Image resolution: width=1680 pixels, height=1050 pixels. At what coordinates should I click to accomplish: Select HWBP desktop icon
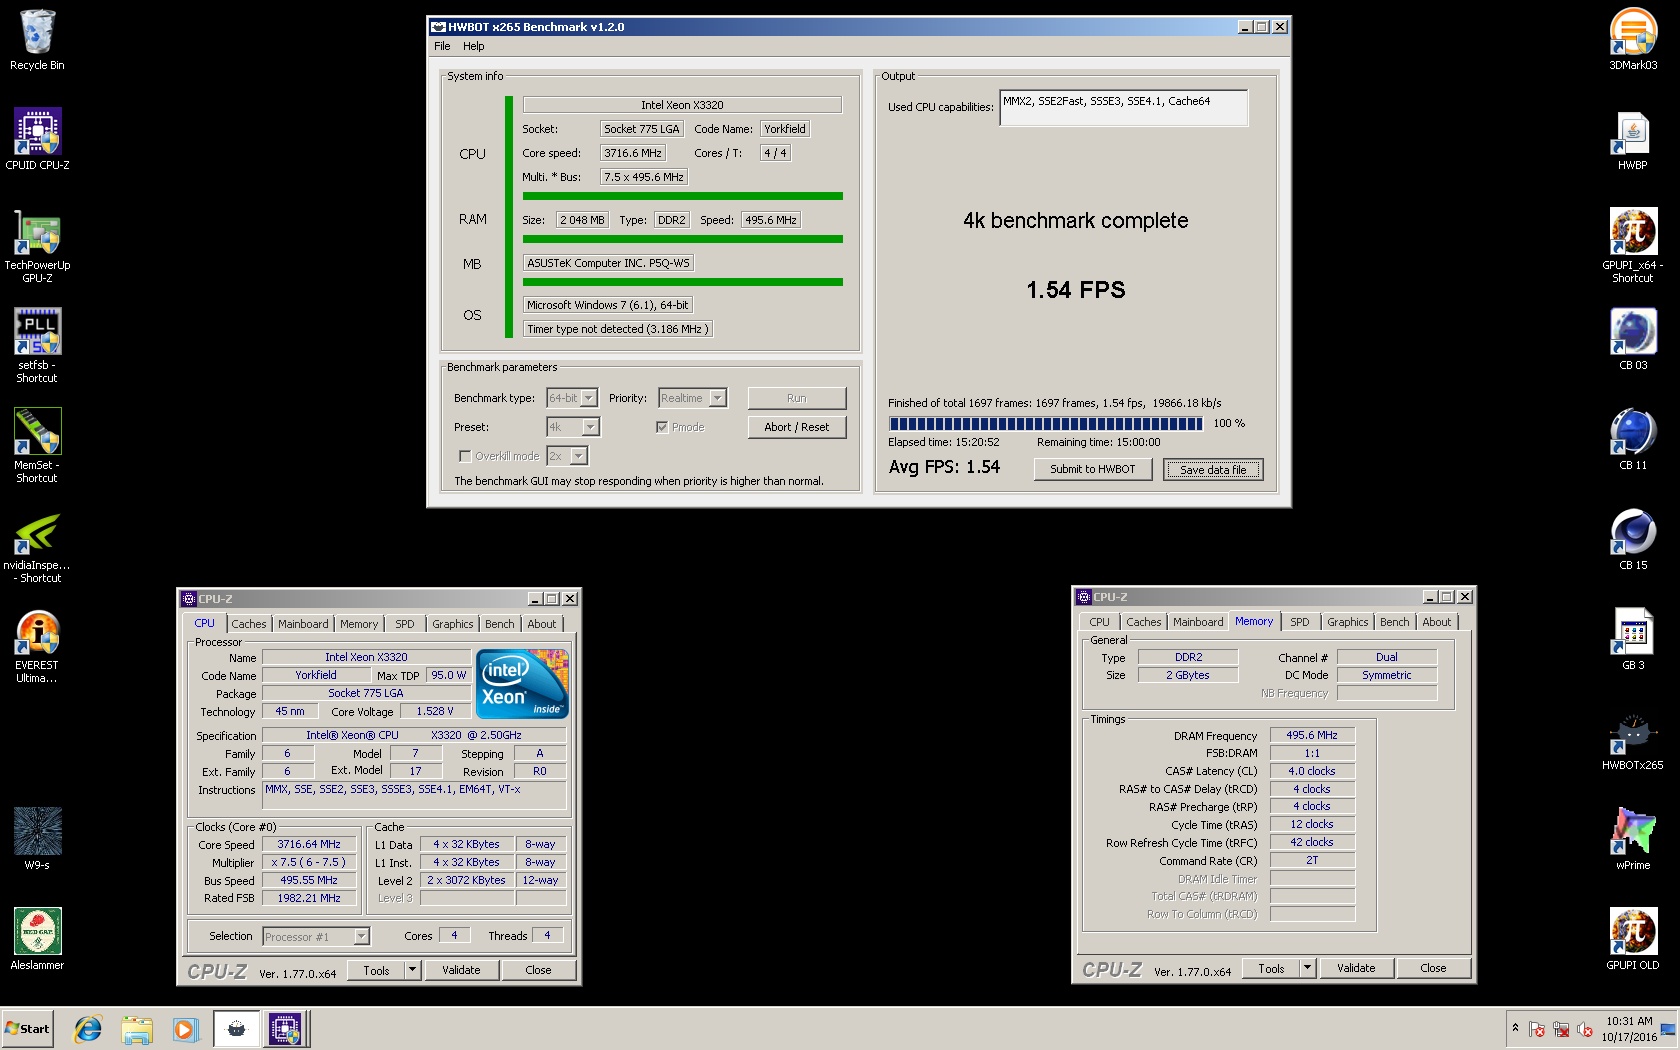click(x=1633, y=140)
